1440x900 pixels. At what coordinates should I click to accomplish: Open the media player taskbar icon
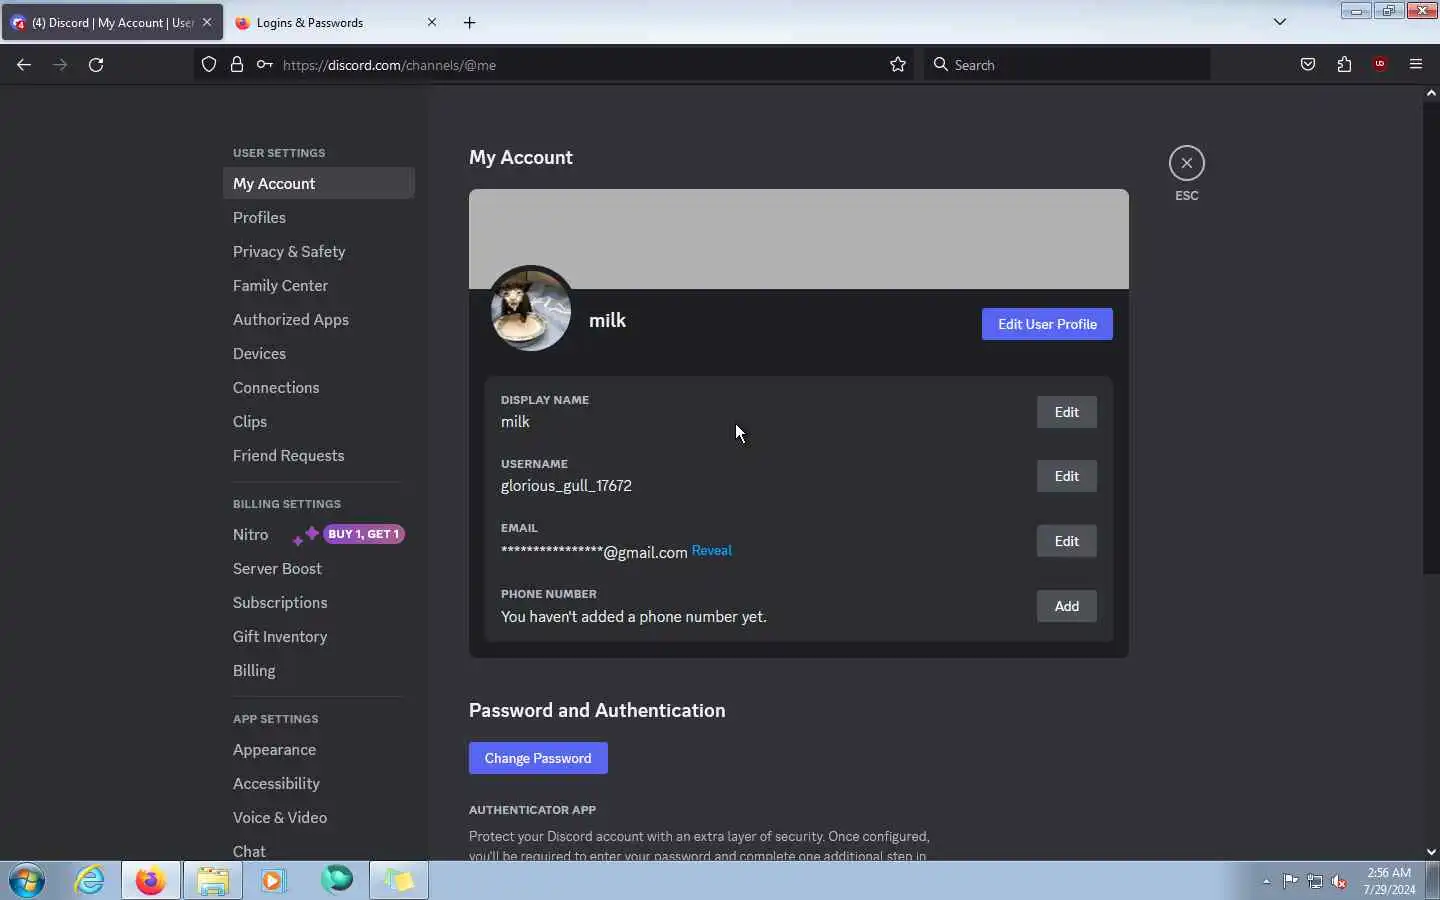click(274, 881)
